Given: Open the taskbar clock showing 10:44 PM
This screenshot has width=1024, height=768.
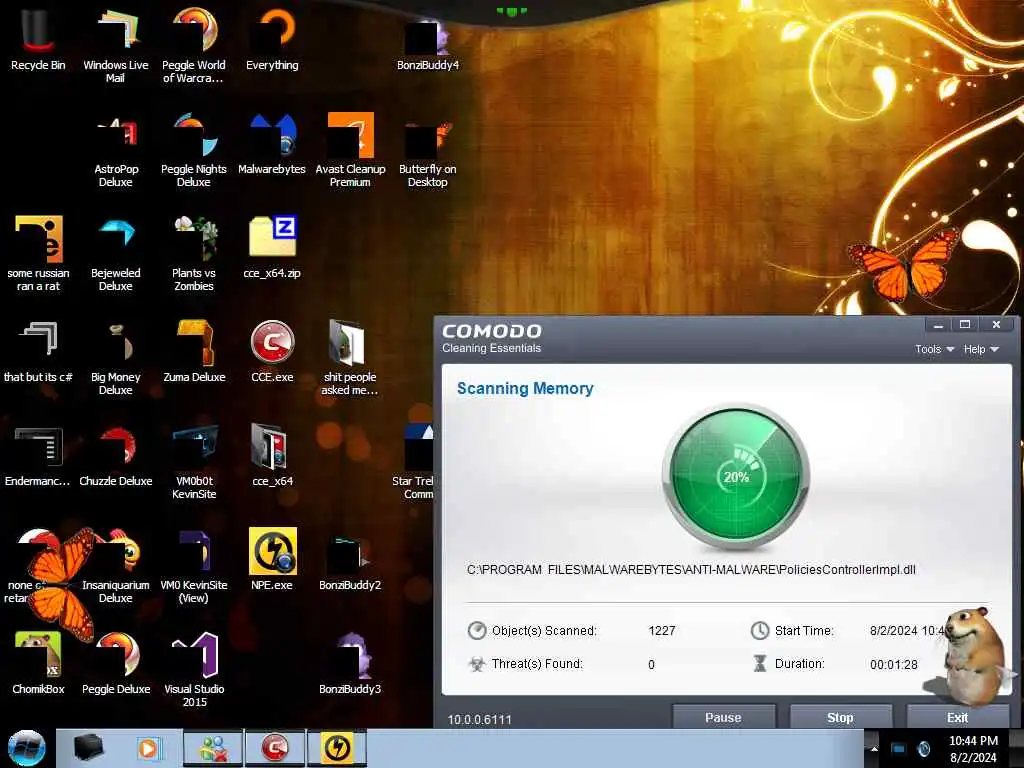Looking at the screenshot, I should 973,749.
